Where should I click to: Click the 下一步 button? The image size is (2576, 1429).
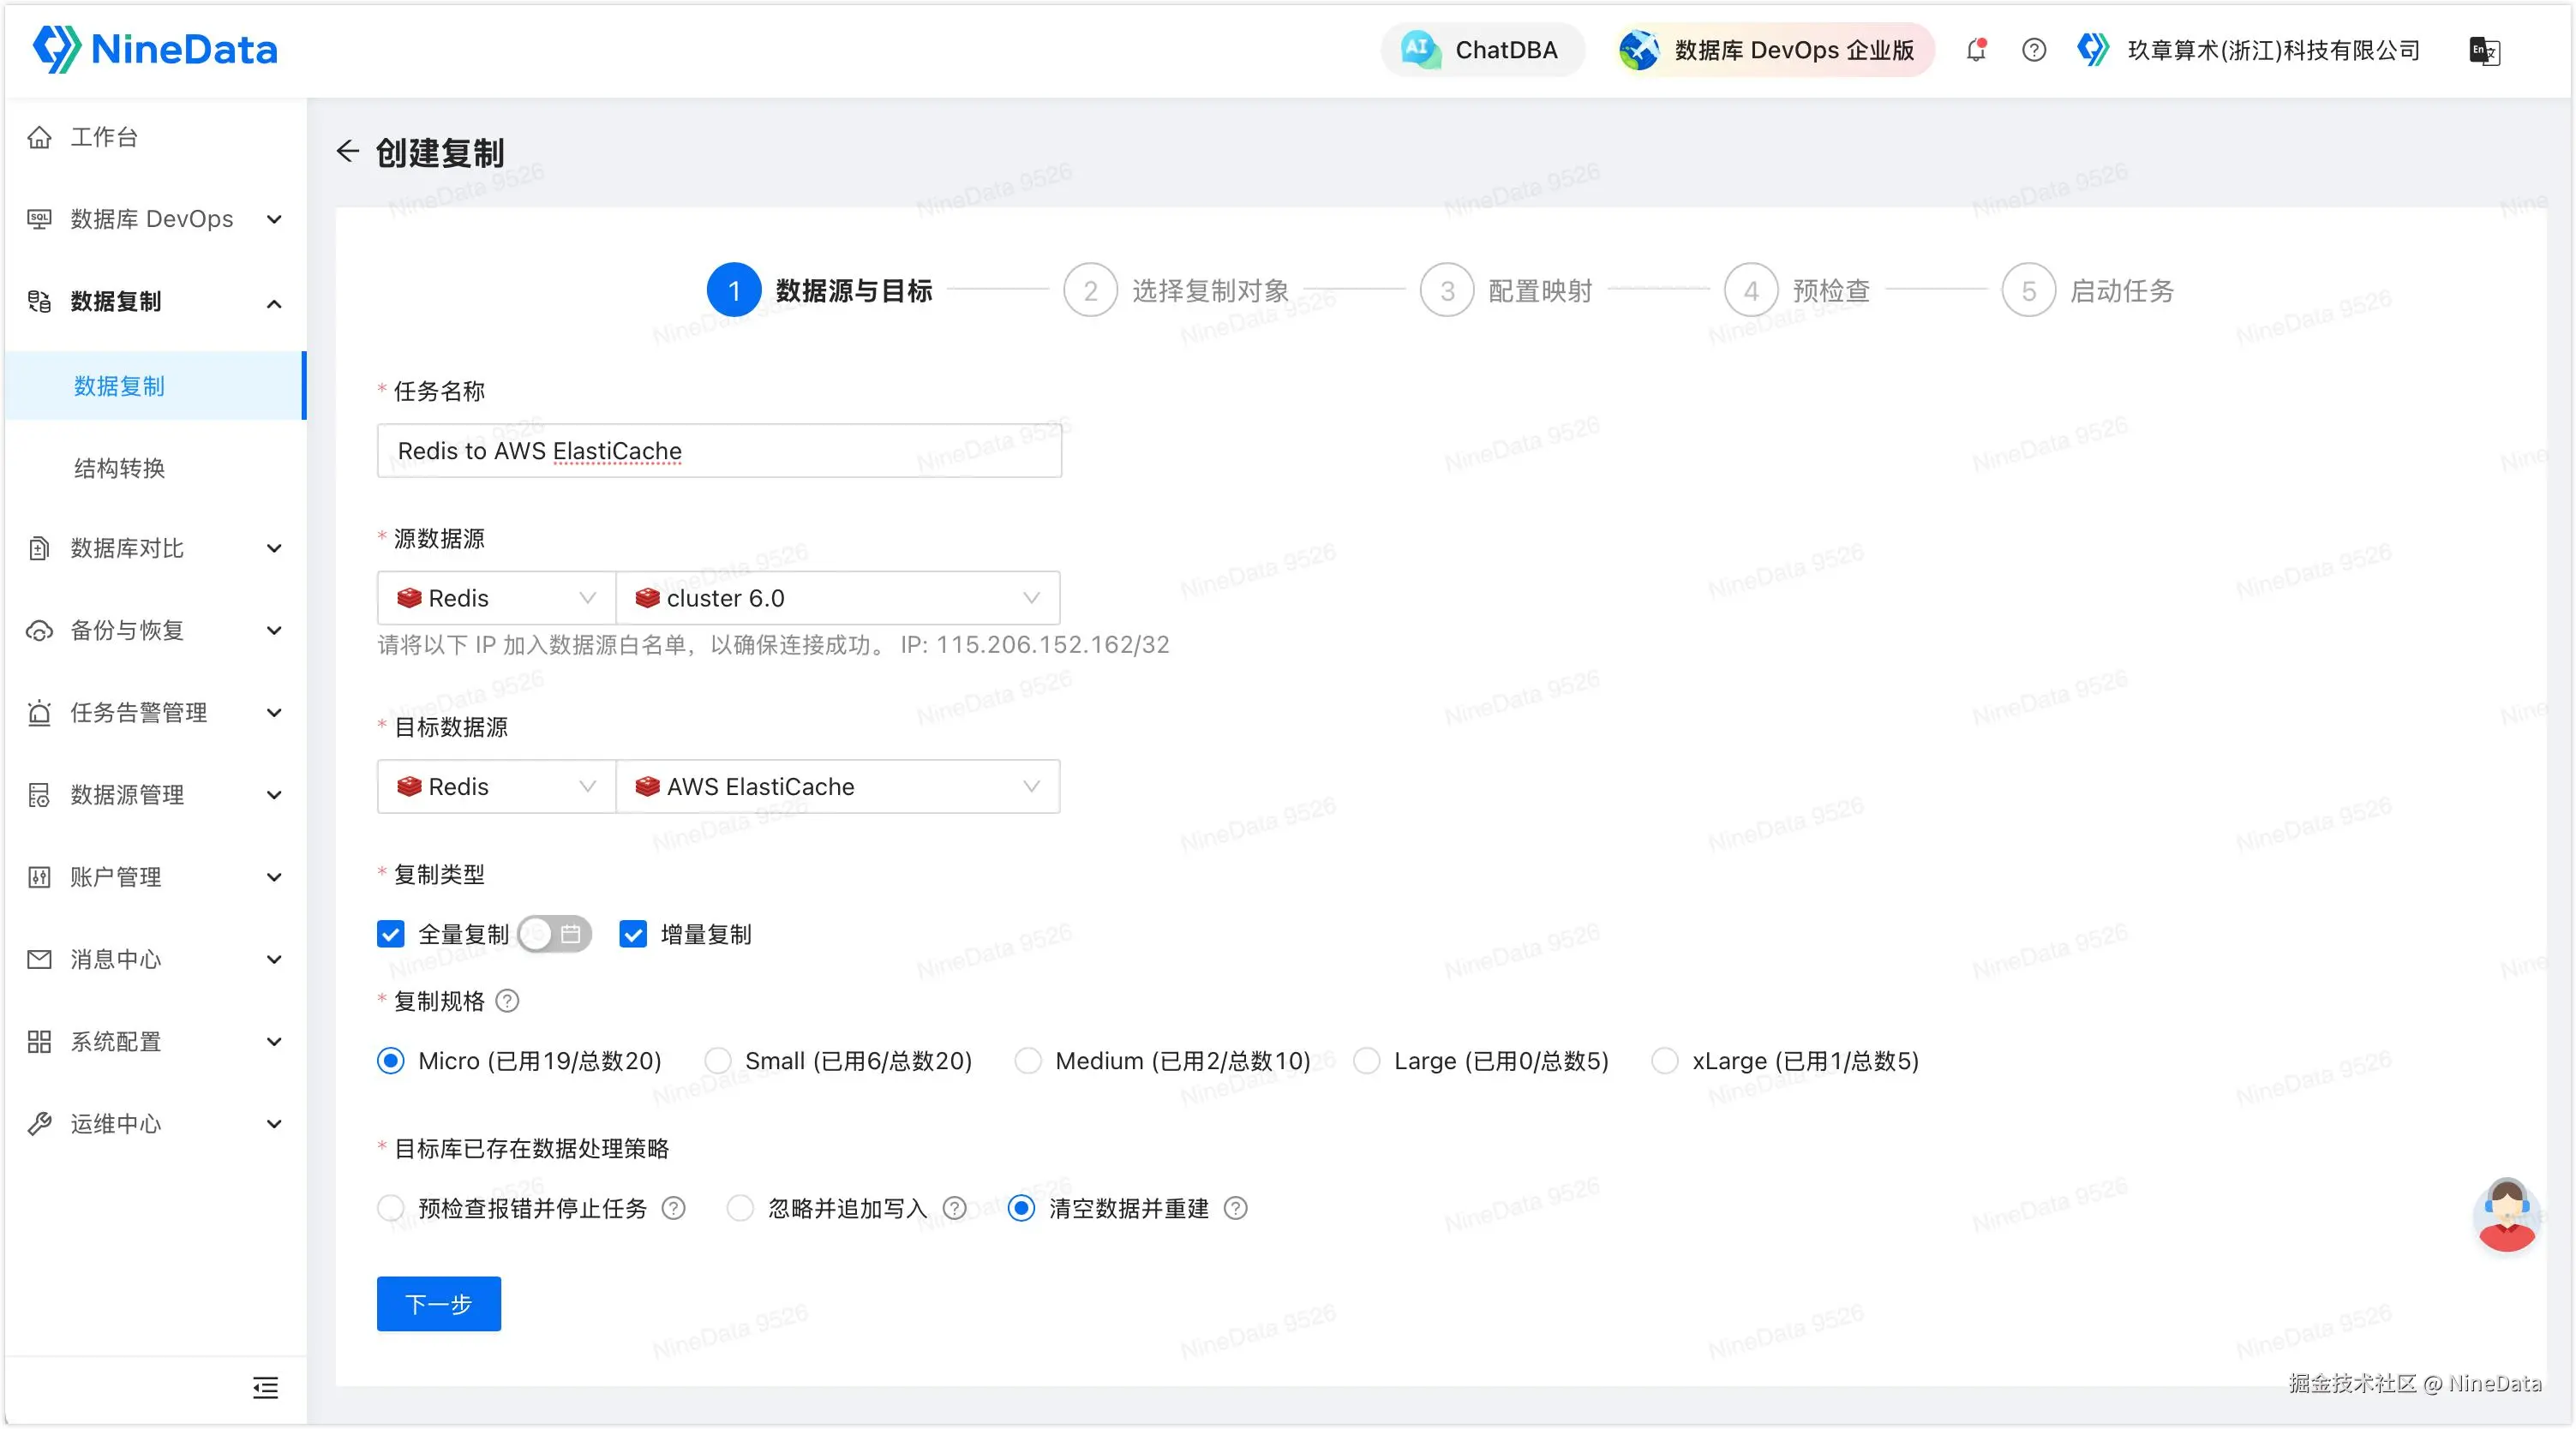click(438, 1304)
